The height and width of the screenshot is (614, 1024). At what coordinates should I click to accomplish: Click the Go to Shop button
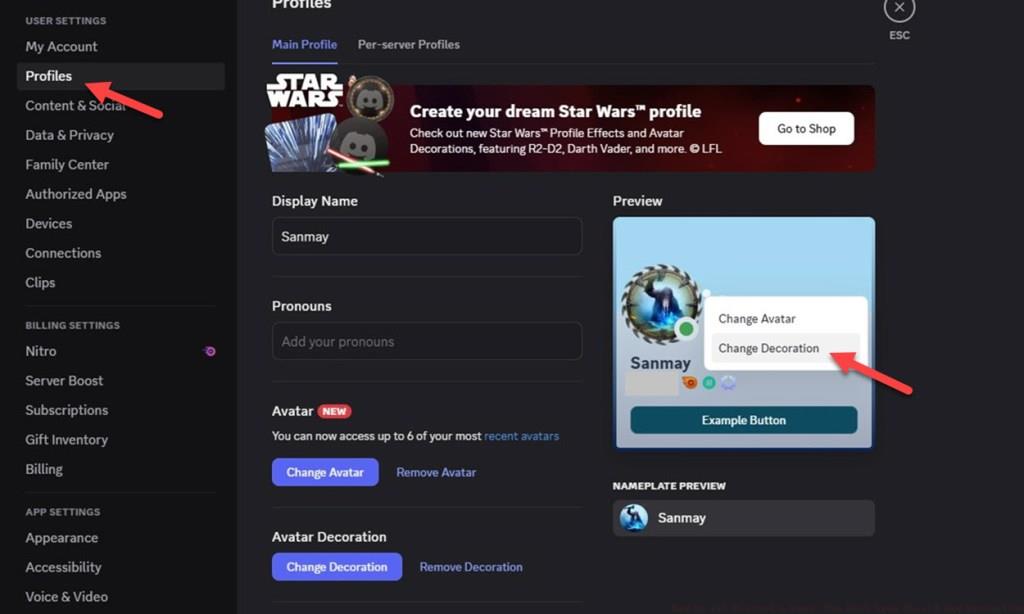pyautogui.click(x=806, y=128)
